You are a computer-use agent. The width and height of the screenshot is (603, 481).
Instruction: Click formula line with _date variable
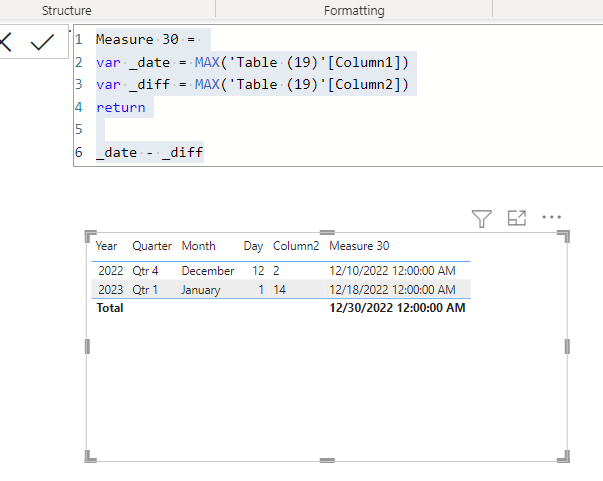pos(252,62)
